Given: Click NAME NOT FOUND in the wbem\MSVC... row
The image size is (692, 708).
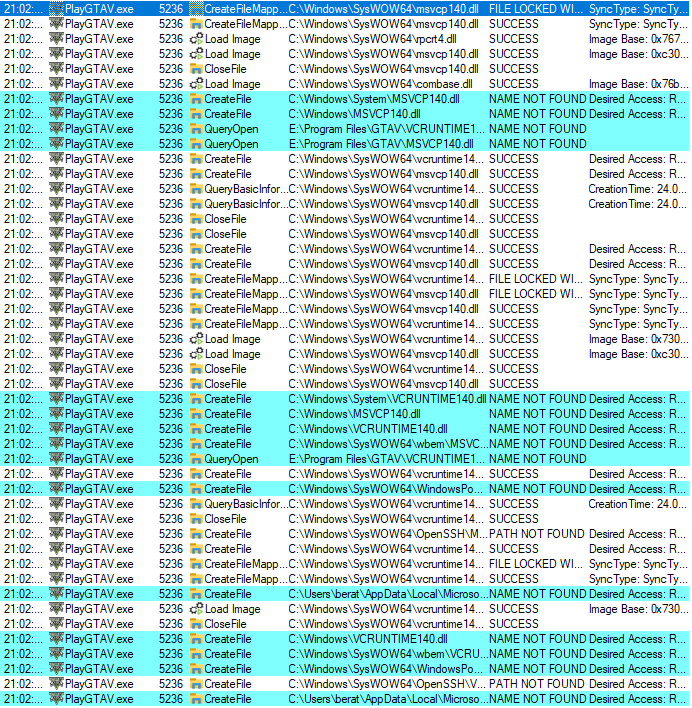Looking at the screenshot, I should click(537, 444).
